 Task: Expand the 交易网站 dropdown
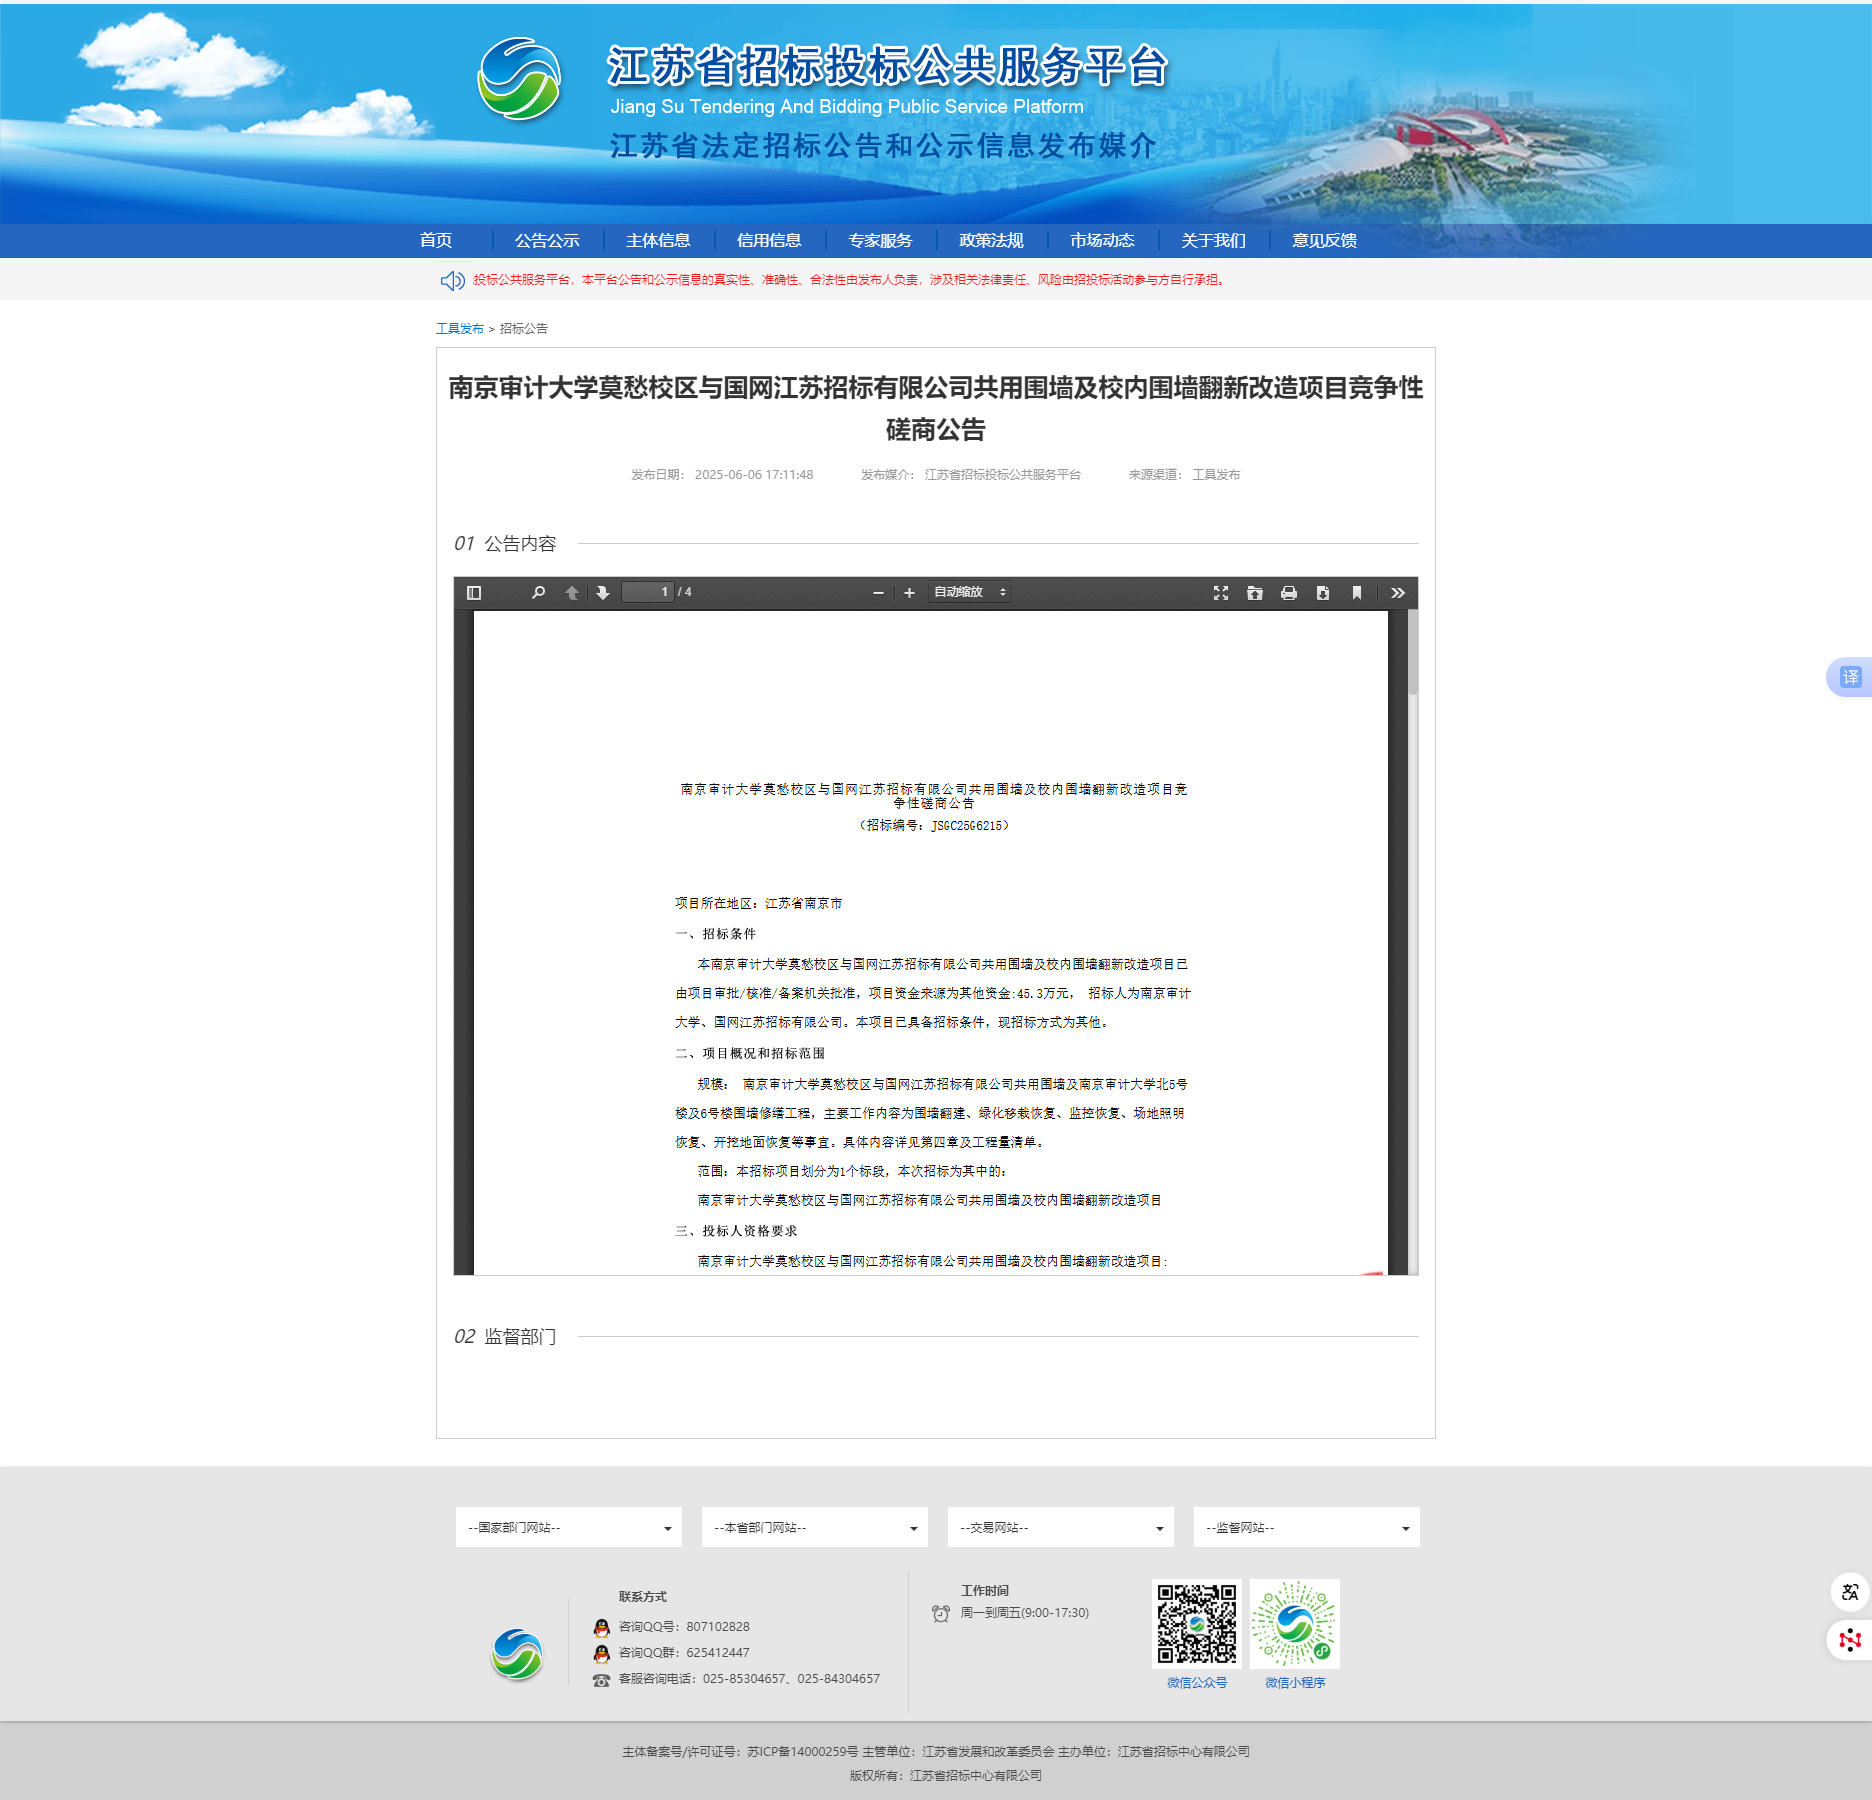click(1061, 1527)
